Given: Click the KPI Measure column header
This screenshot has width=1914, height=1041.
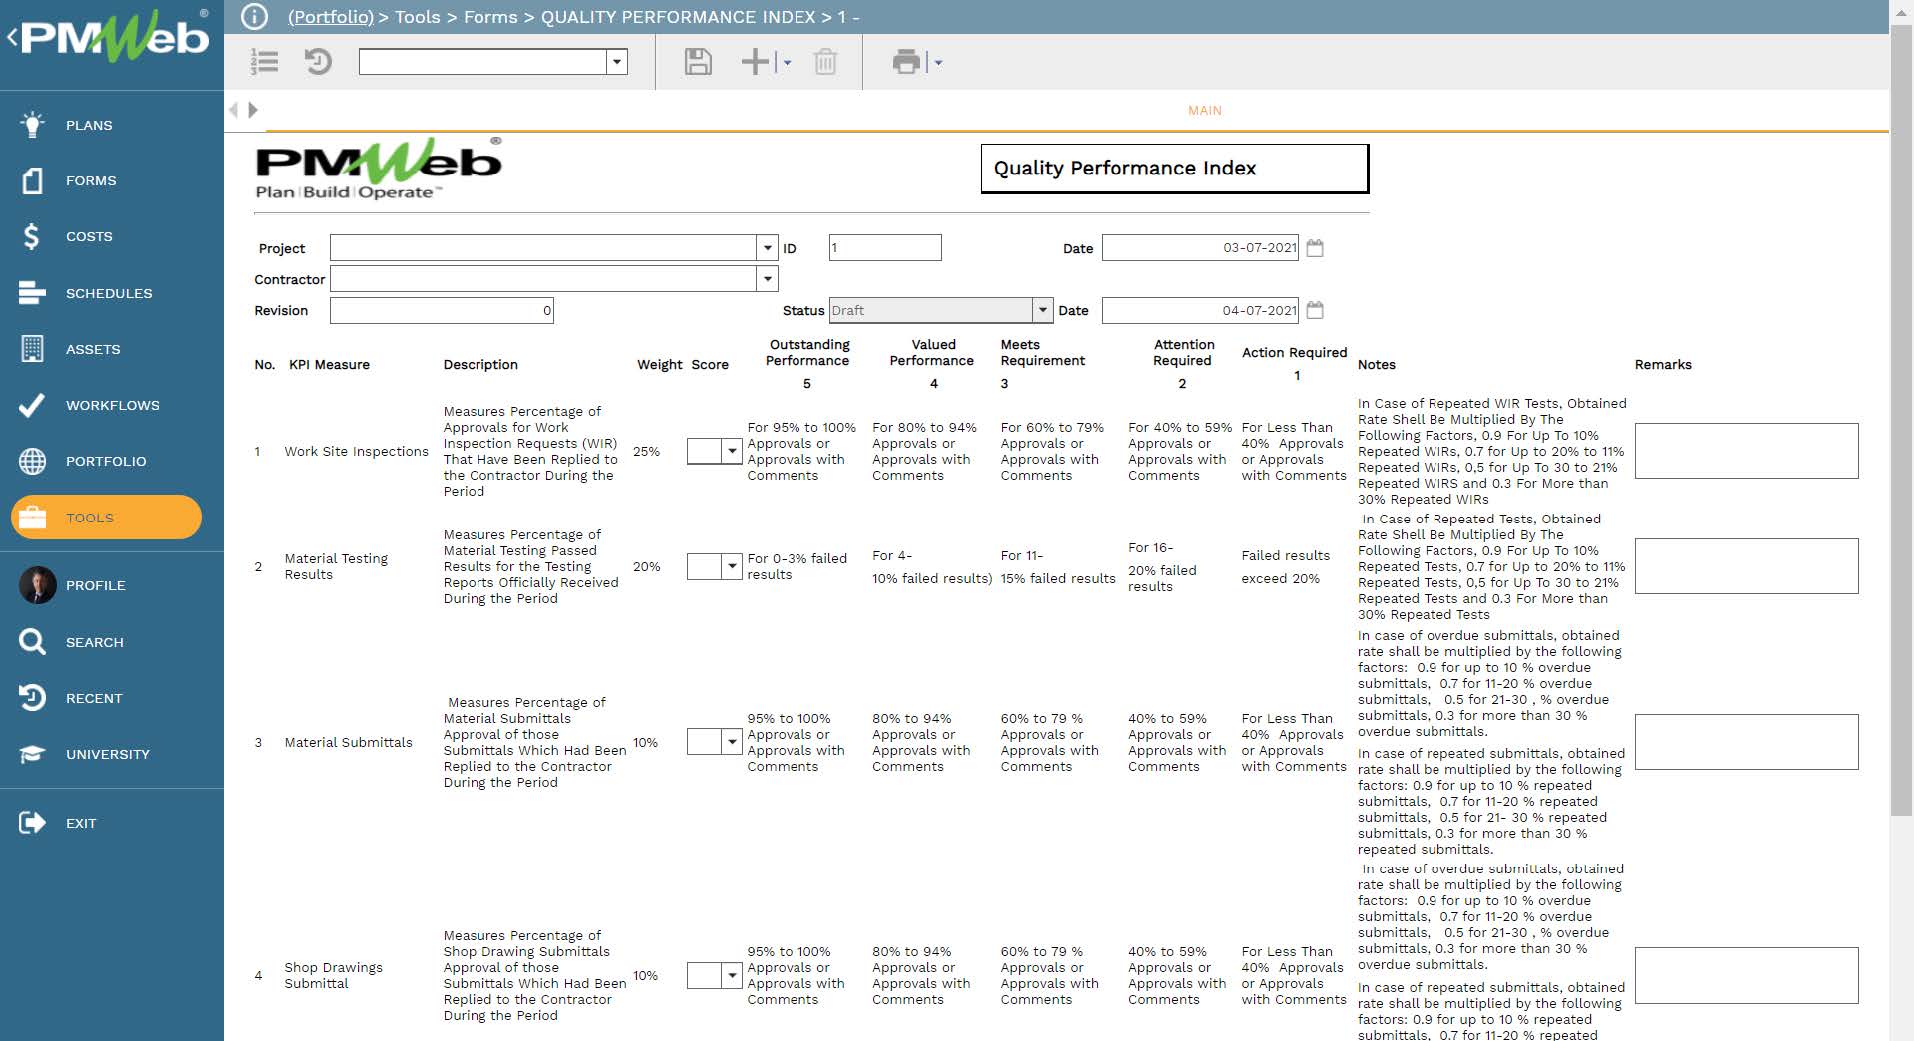Looking at the screenshot, I should (329, 365).
